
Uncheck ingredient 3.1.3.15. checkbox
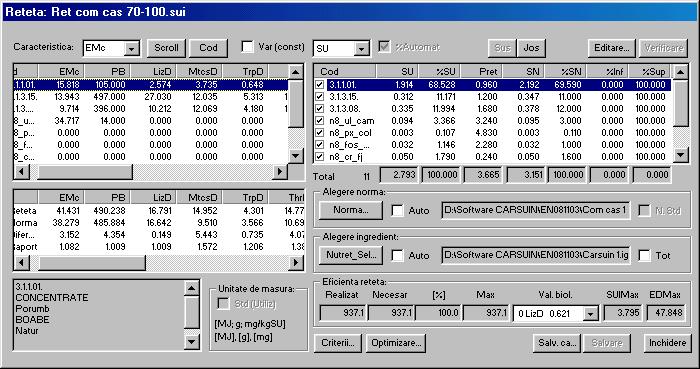319,96
